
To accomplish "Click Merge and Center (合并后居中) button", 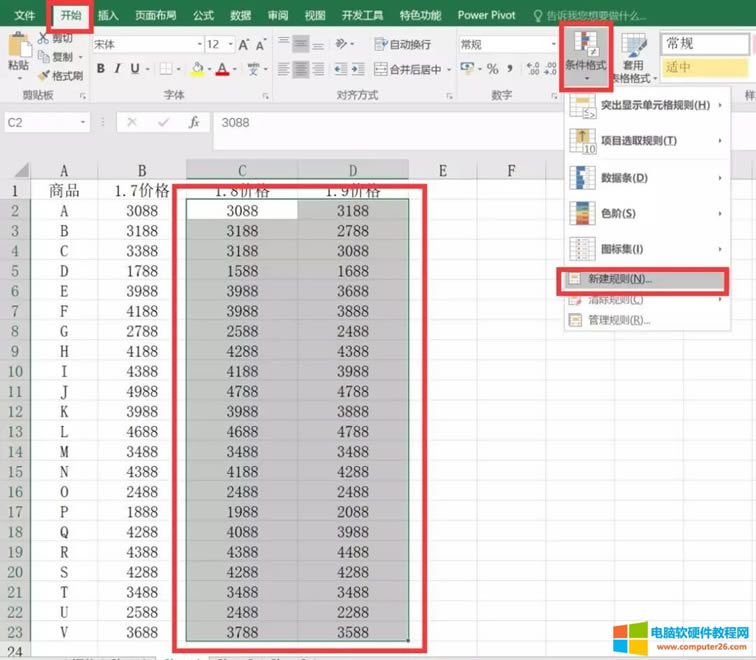I will [408, 69].
